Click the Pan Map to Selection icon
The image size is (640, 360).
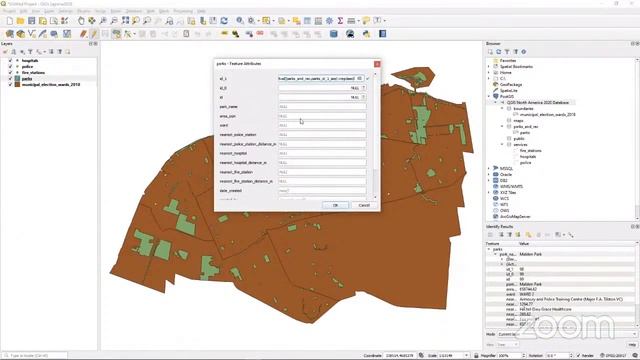pos(92,21)
